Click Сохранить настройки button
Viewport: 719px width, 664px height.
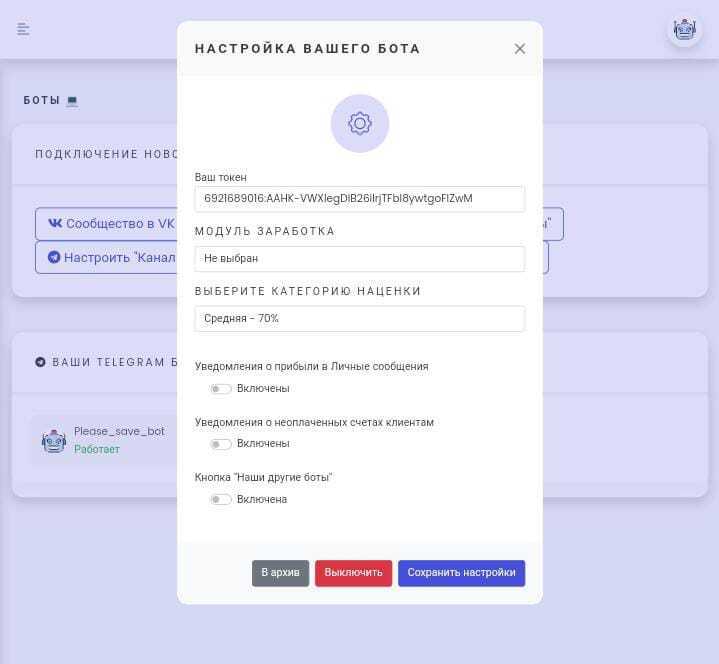coord(461,573)
